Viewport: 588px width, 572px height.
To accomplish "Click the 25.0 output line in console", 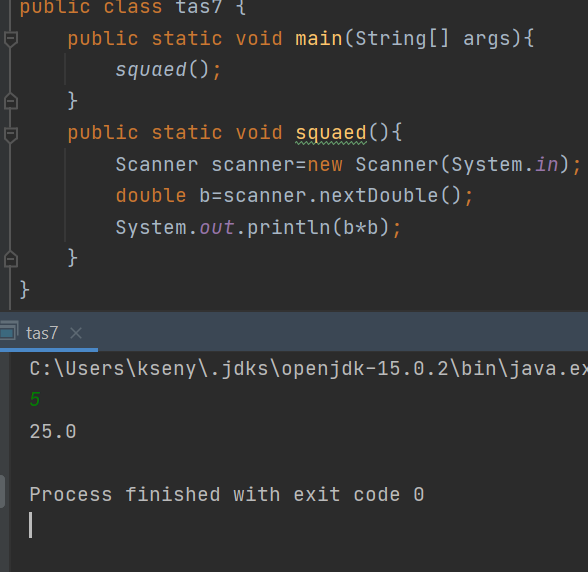I will point(53,431).
